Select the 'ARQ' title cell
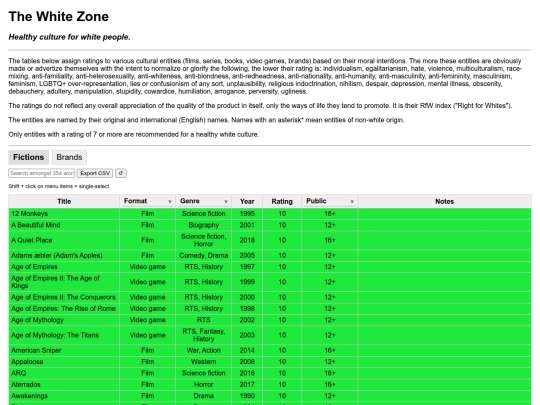 click(x=64, y=373)
